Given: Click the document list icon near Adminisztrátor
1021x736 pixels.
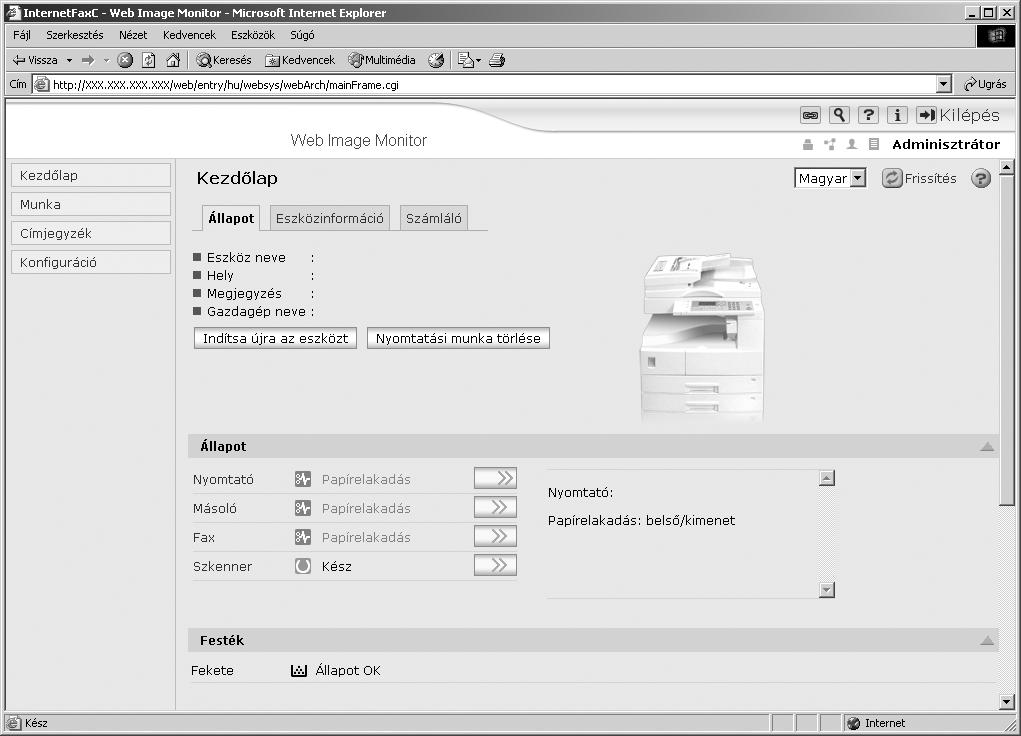Looking at the screenshot, I should pyautogui.click(x=874, y=144).
